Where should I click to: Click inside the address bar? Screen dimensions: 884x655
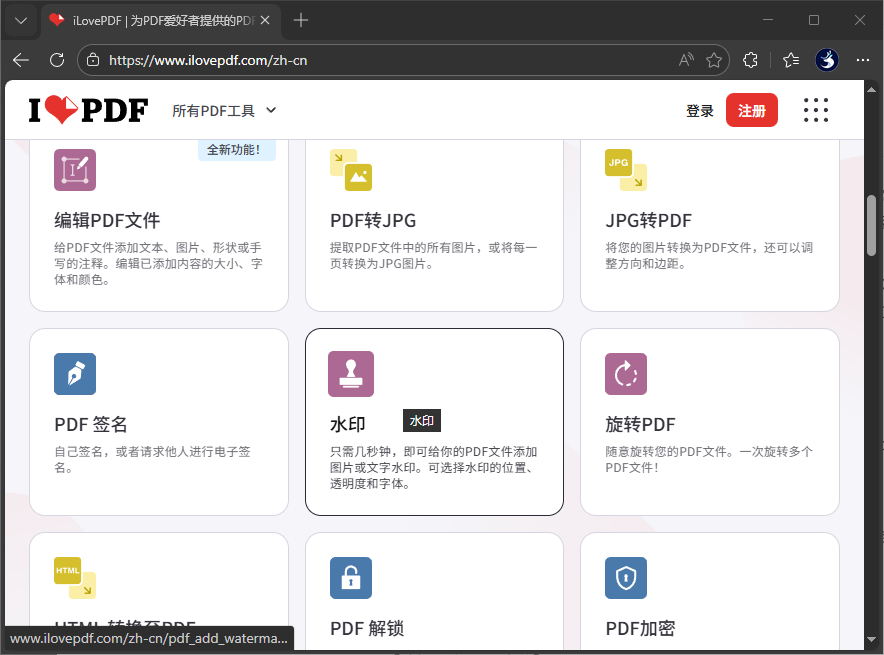300,60
